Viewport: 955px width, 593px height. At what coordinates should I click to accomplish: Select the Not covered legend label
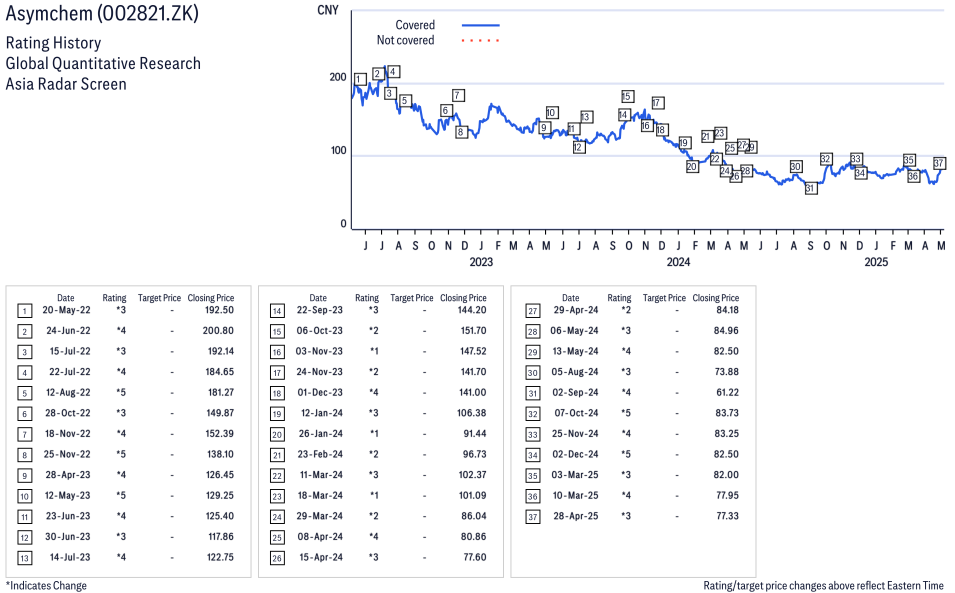[406, 40]
